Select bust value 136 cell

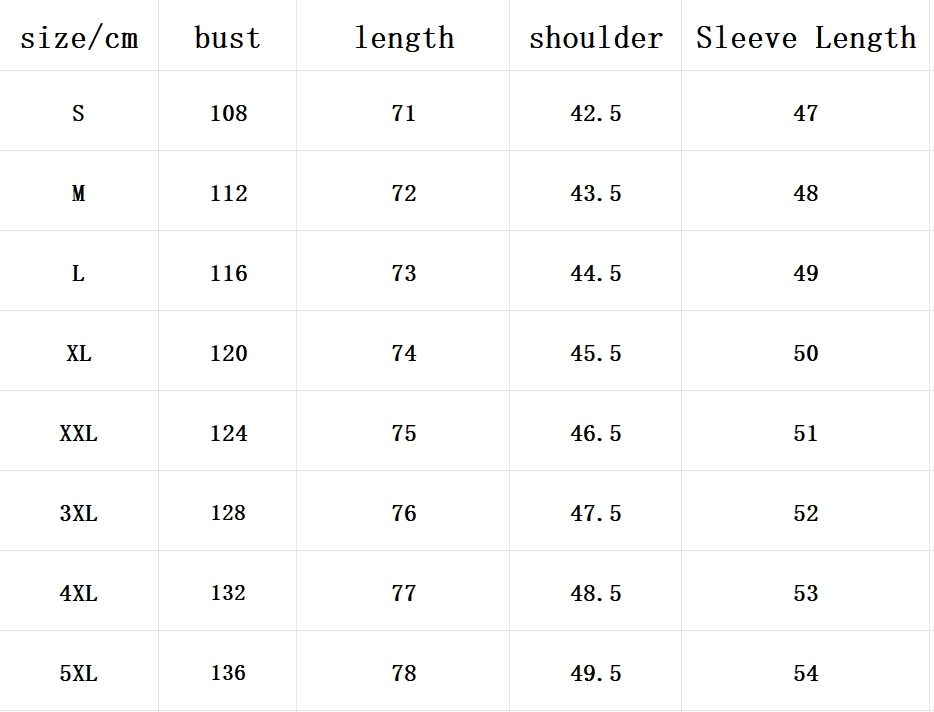228,671
